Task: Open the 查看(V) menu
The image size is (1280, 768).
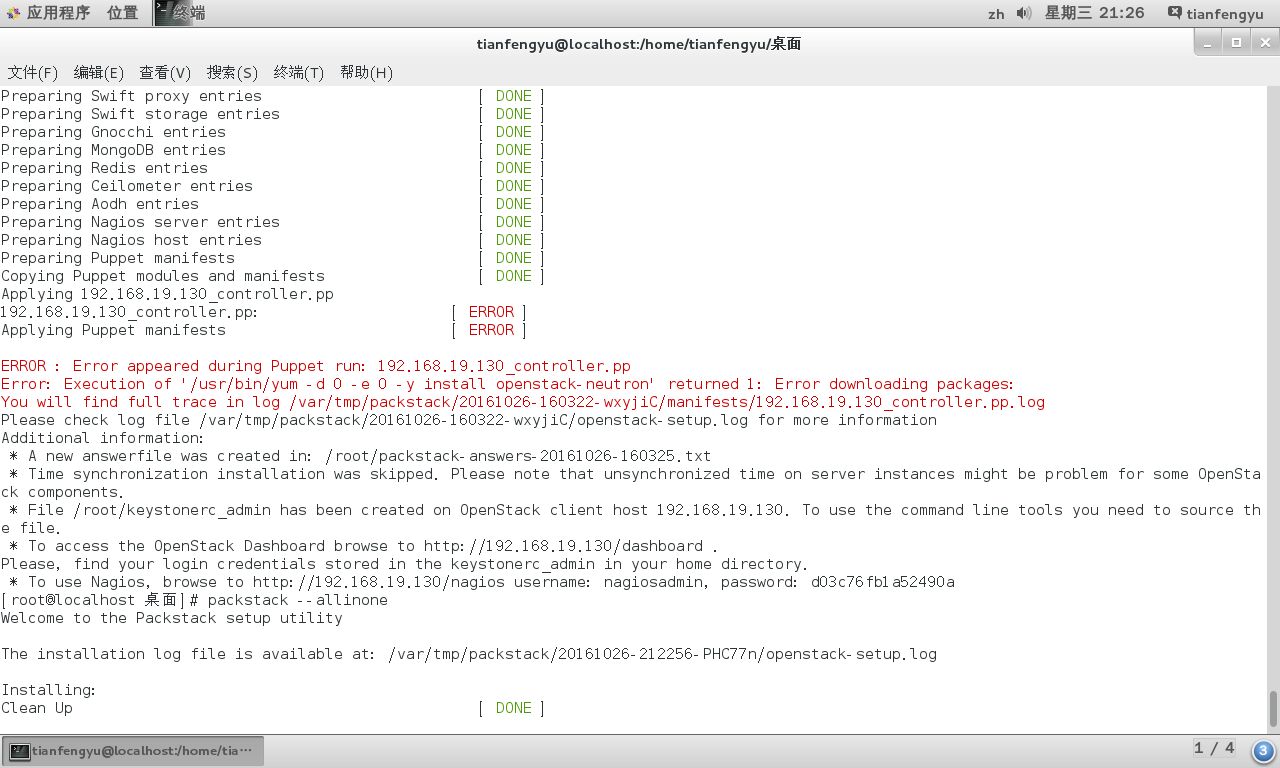Action: 165,72
